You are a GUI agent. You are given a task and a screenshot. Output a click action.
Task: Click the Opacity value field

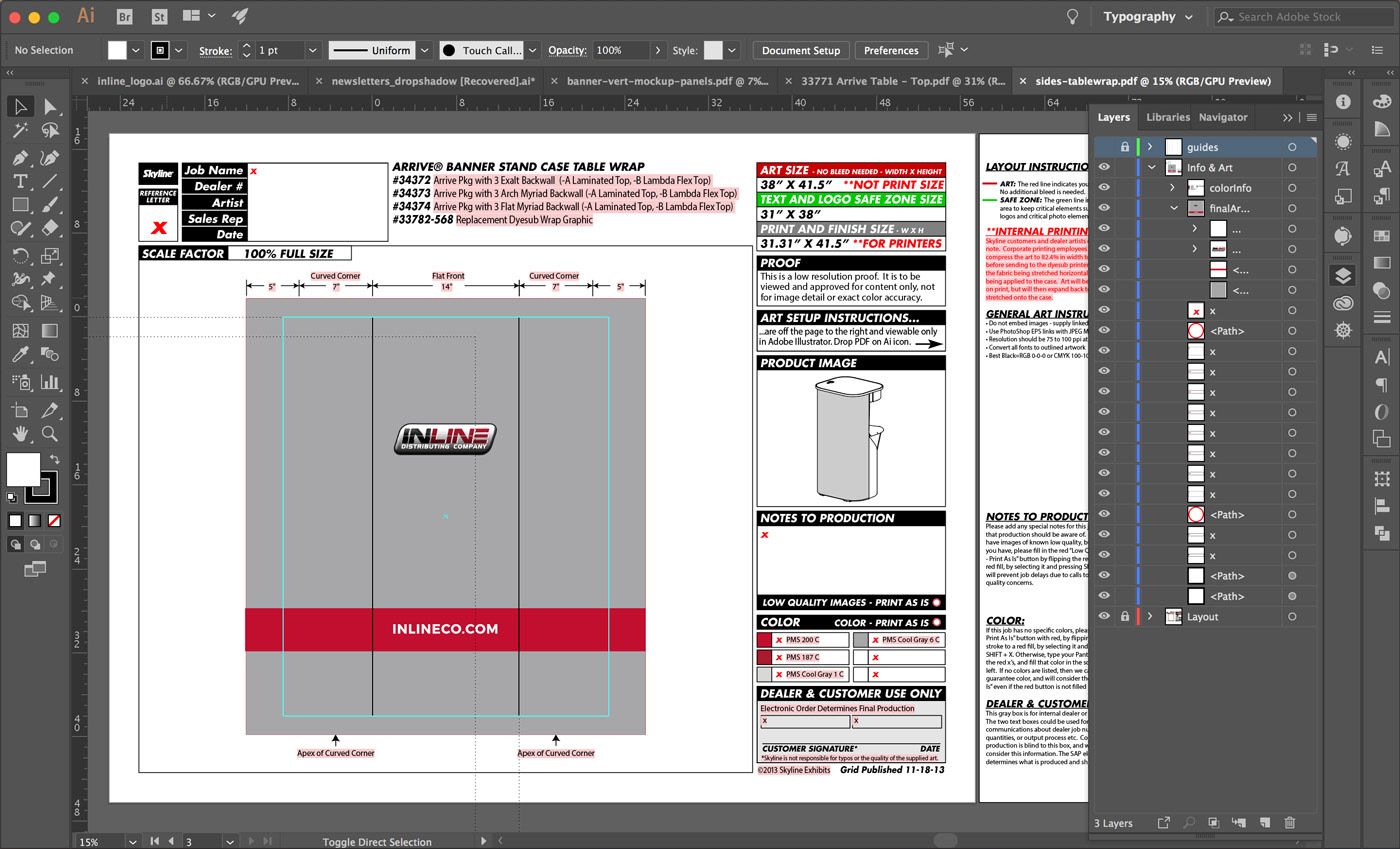pyautogui.click(x=620, y=50)
